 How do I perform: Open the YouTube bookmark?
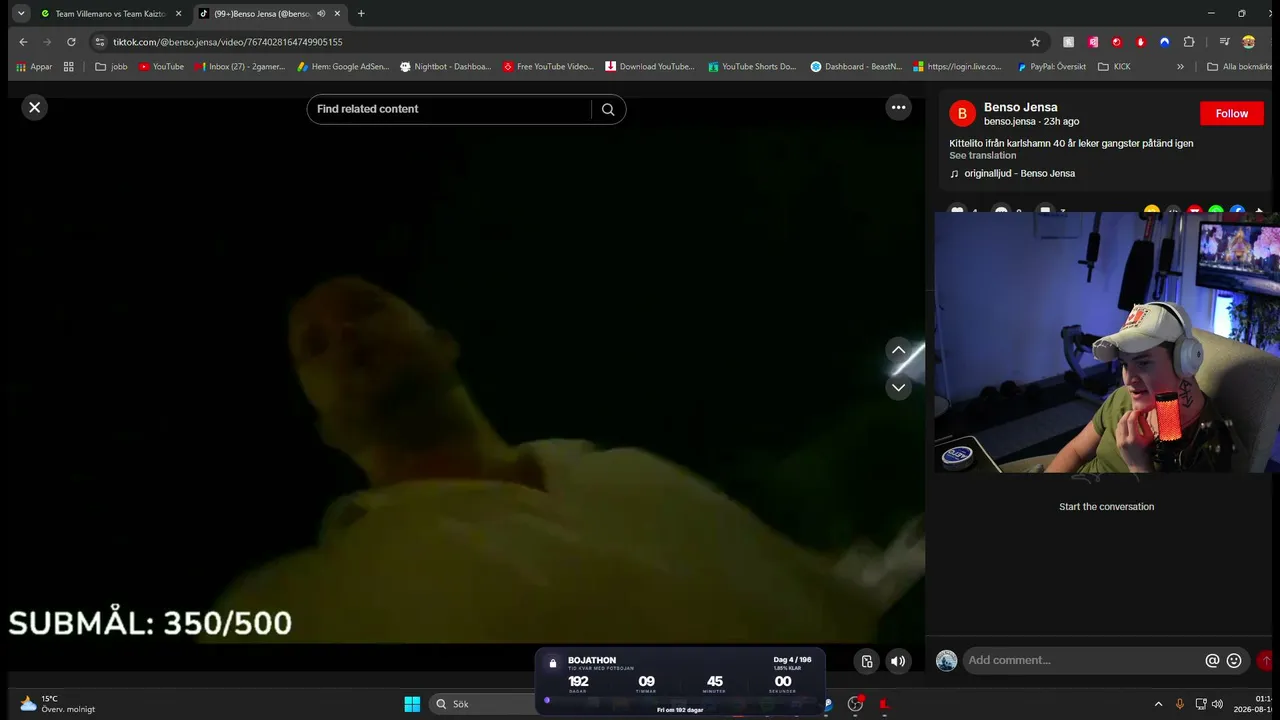pyautogui.click(x=161, y=67)
